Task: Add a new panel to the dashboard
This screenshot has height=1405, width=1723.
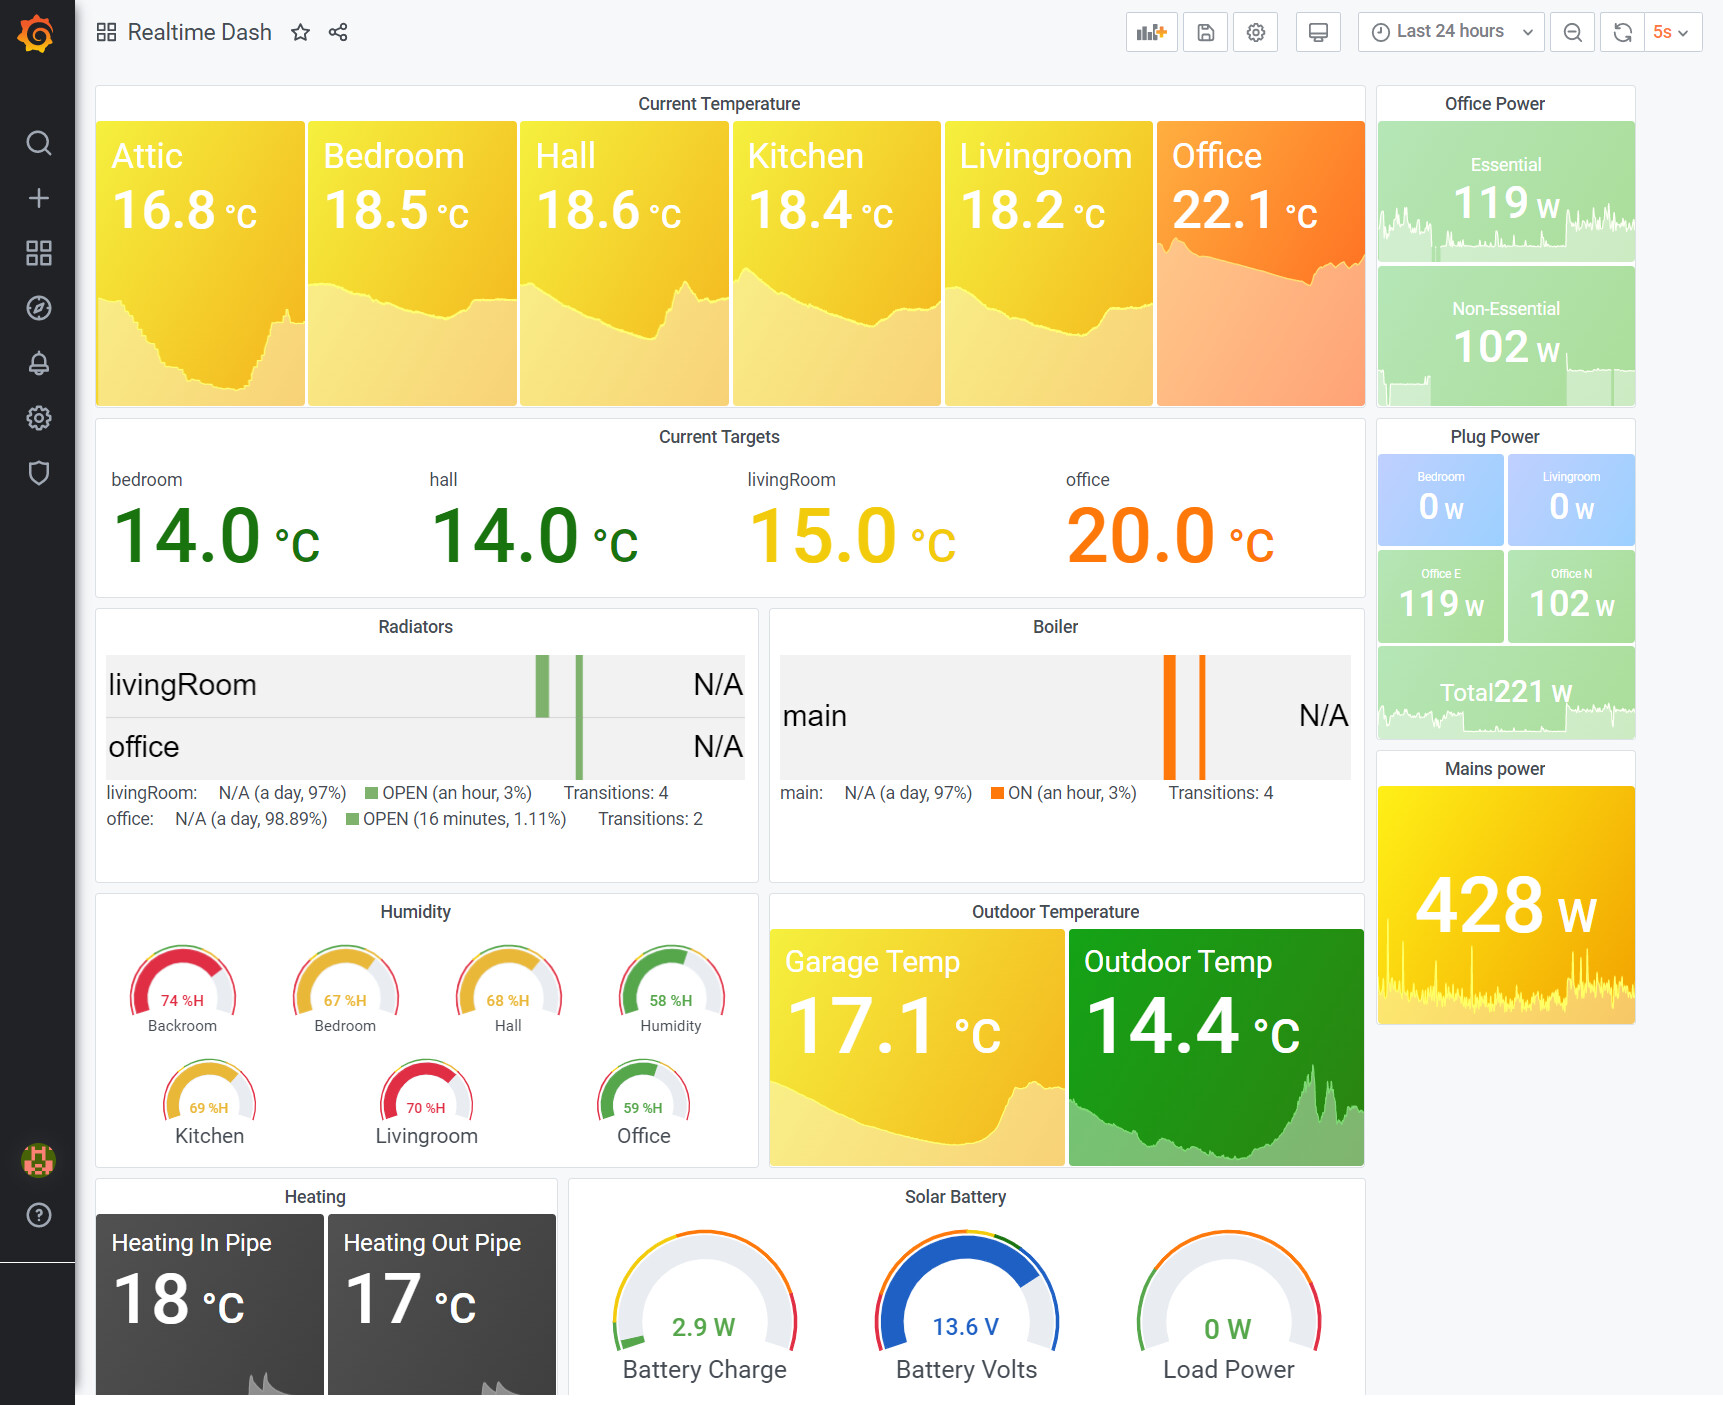Action: pyautogui.click(x=1151, y=31)
